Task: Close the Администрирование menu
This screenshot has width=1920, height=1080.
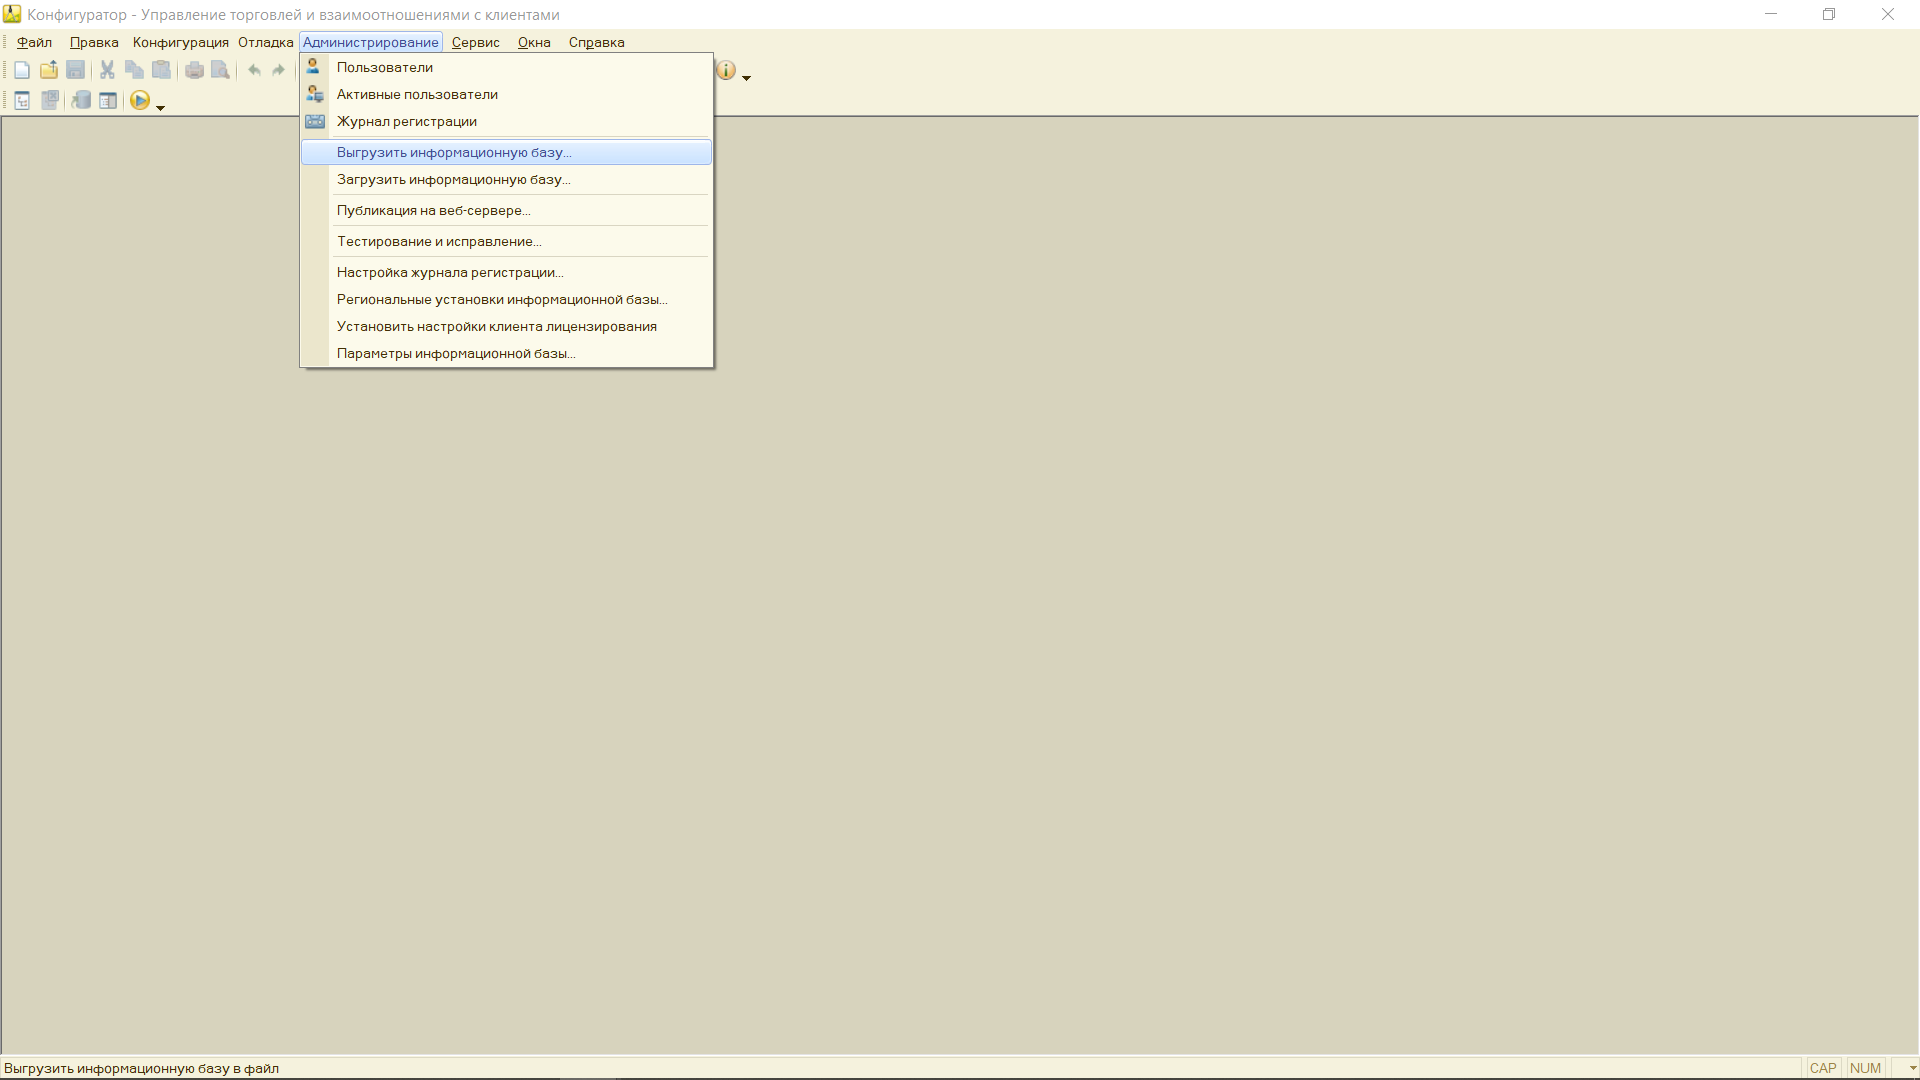Action: 370,42
